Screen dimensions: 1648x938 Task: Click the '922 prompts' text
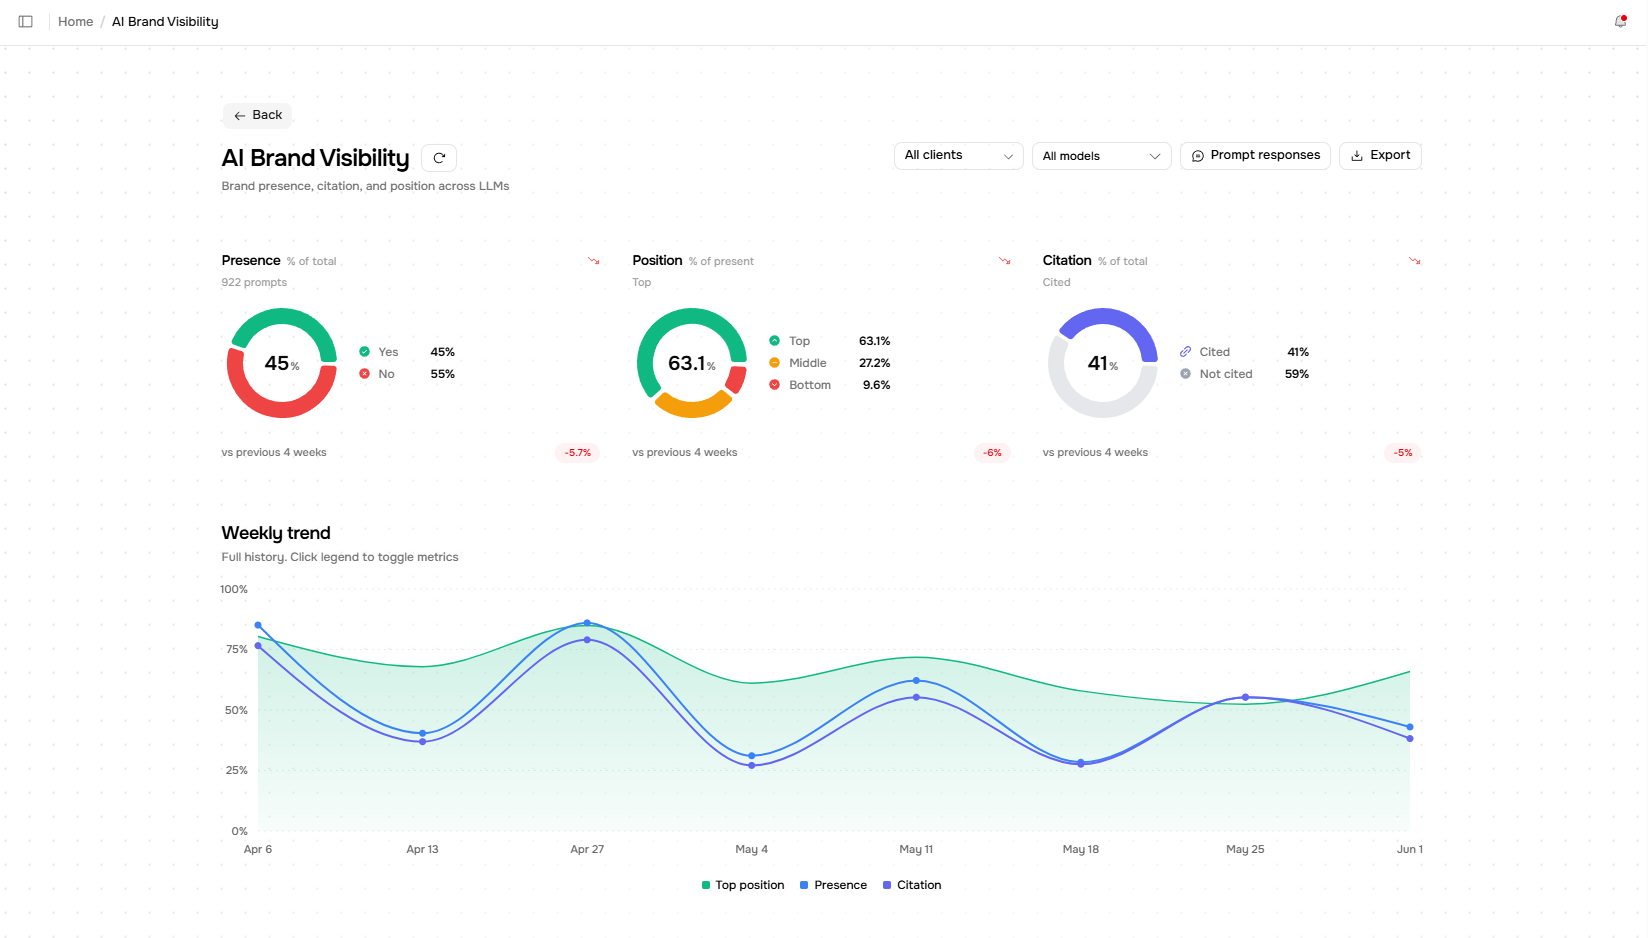click(254, 282)
